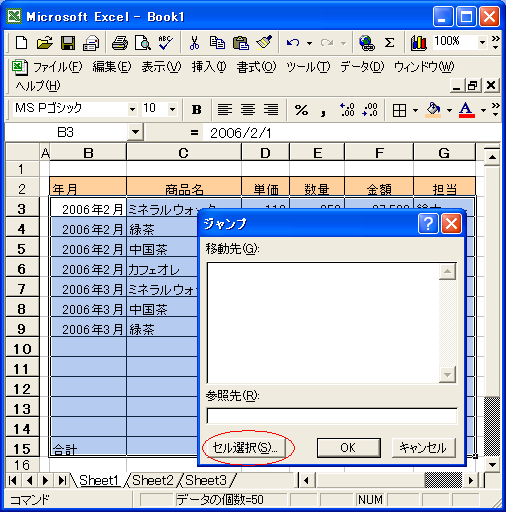507x512 pixels.
Task: Align text right in the cell
Action: point(271,110)
